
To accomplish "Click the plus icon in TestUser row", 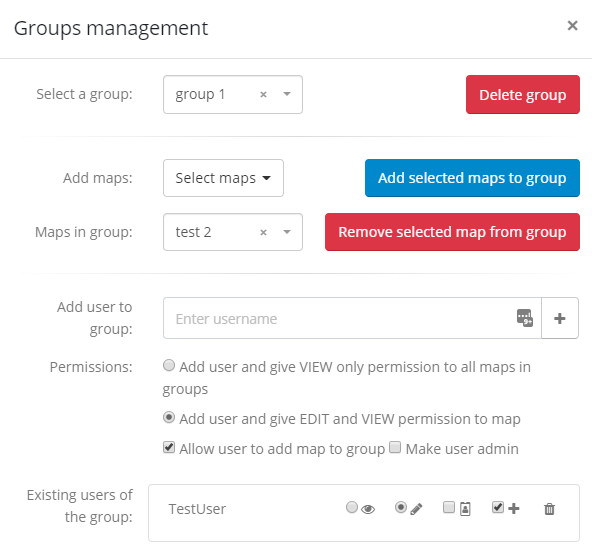I will tap(513, 509).
